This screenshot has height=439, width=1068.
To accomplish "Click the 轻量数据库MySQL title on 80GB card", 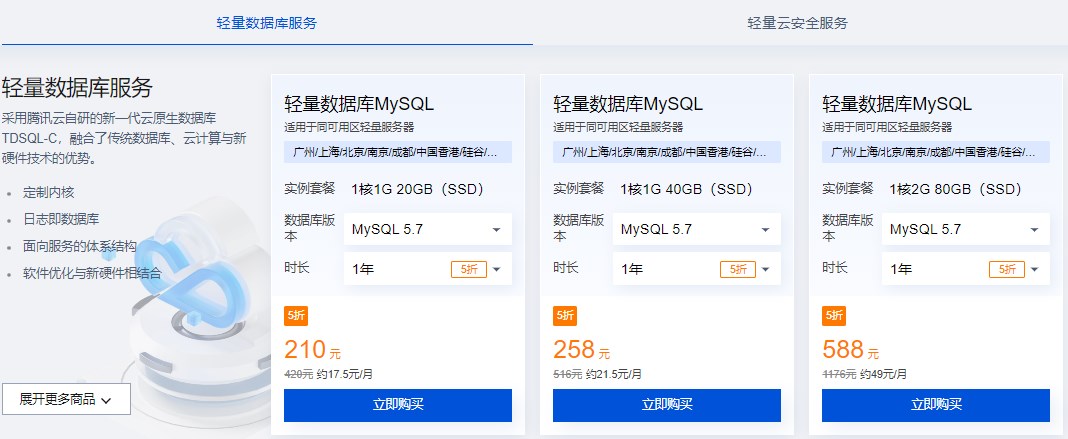I will pyautogui.click(x=897, y=104).
